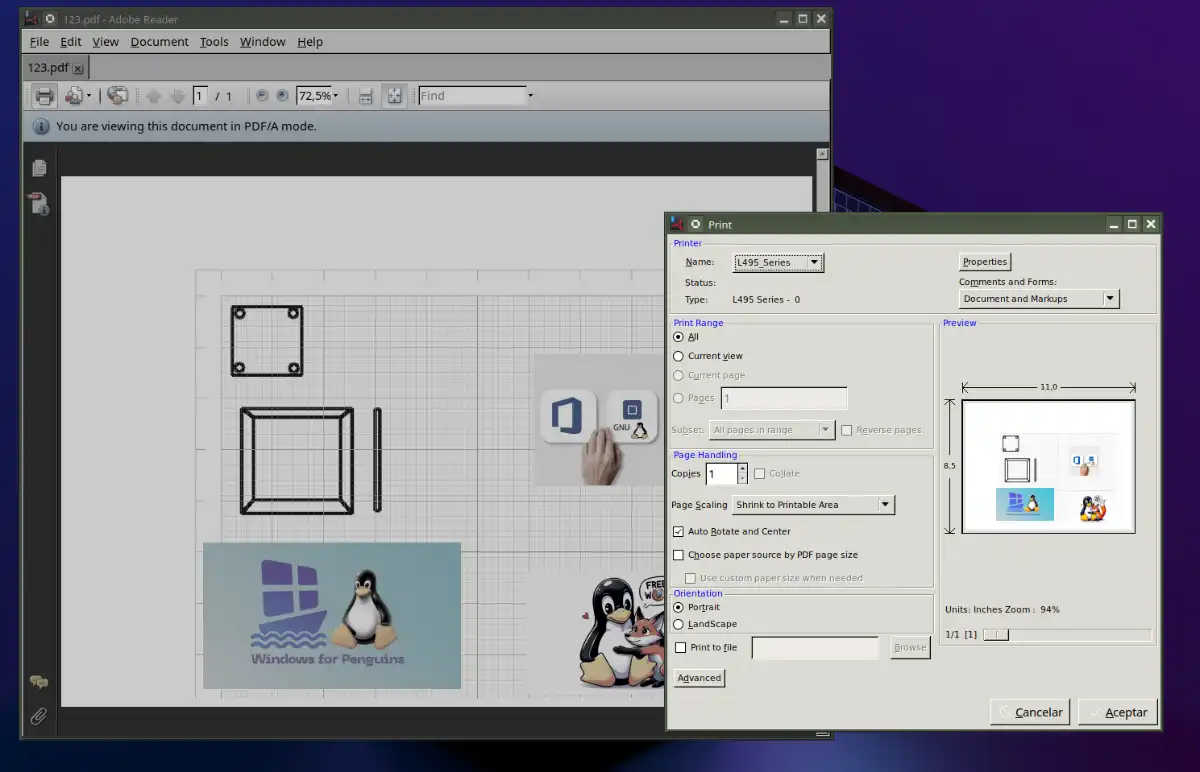
Task: Click the fit width scrolling icon
Action: pos(366,96)
